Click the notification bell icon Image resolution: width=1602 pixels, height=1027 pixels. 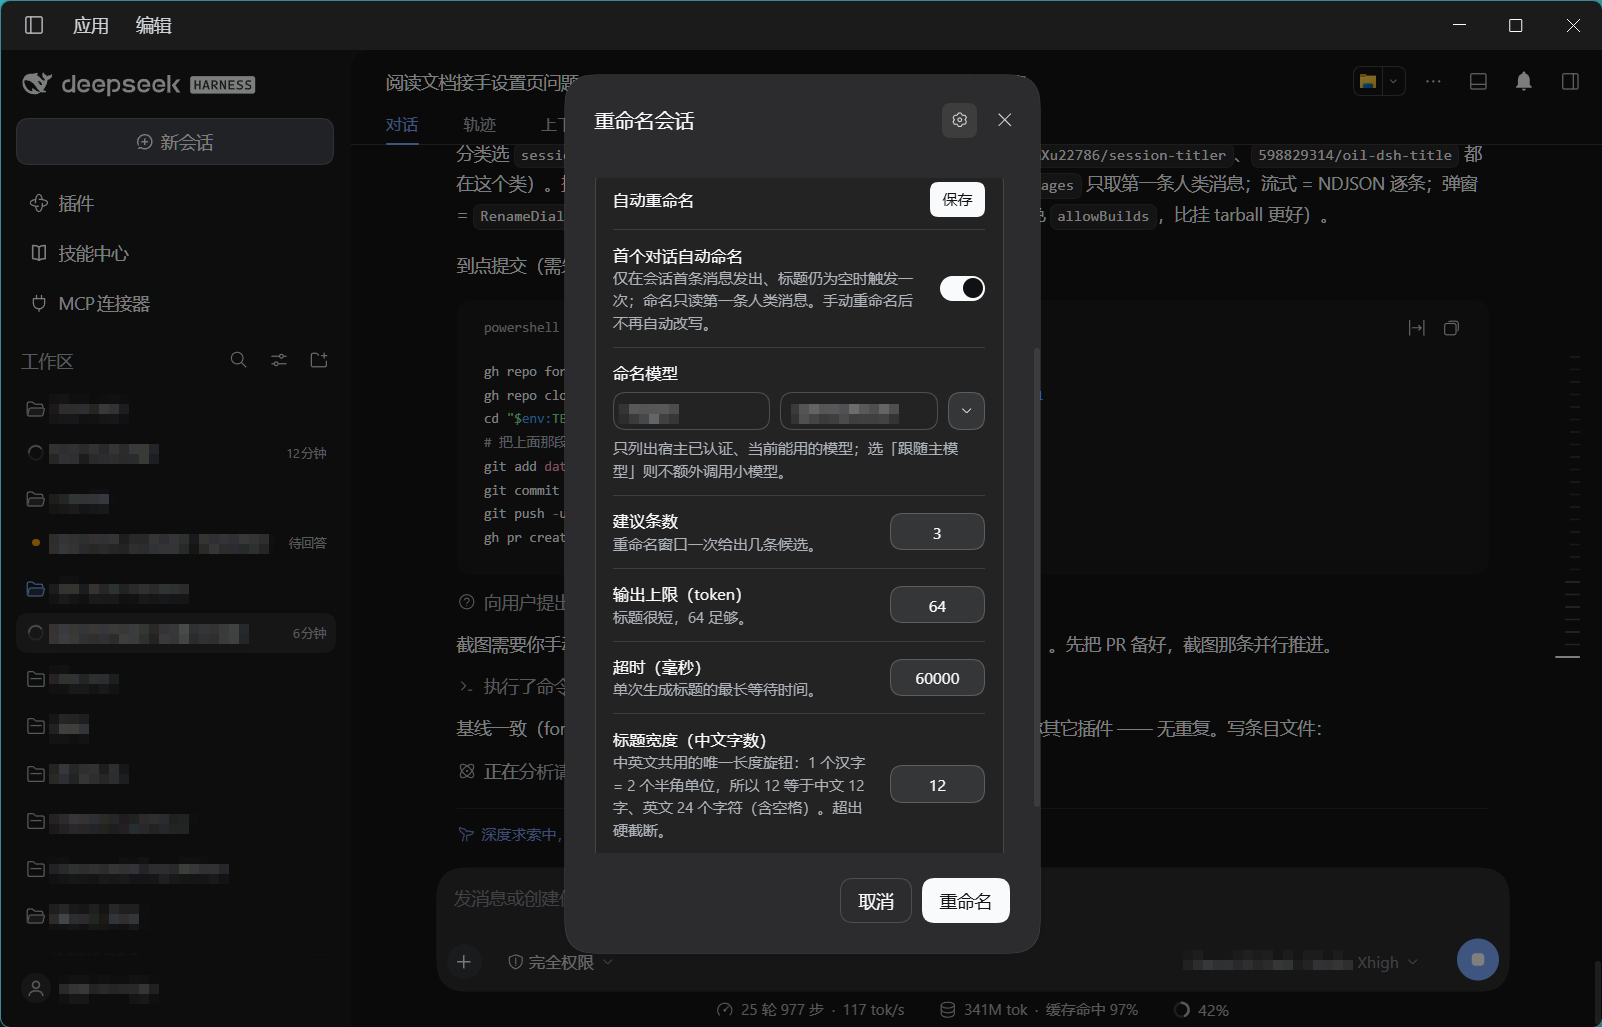coord(1524,81)
